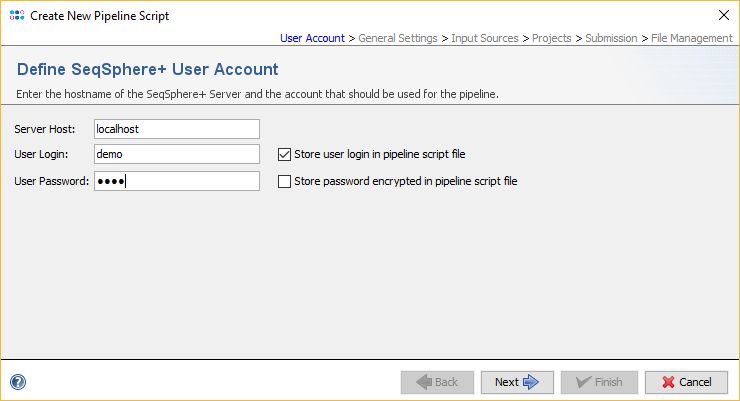Image resolution: width=740 pixels, height=401 pixels.
Task: Click the greyed-out Back button
Action: tap(437, 382)
